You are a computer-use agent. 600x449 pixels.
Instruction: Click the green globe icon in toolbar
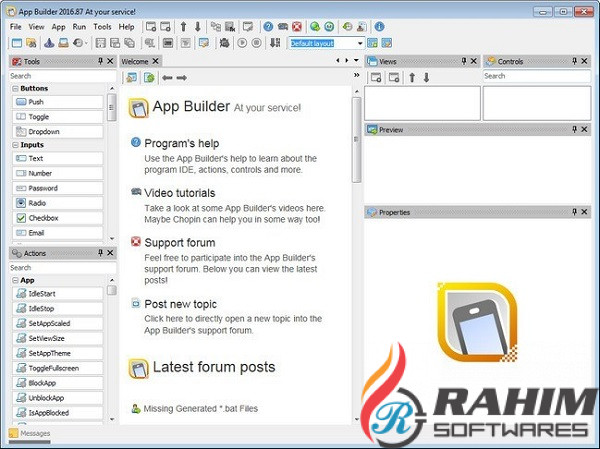pos(315,27)
